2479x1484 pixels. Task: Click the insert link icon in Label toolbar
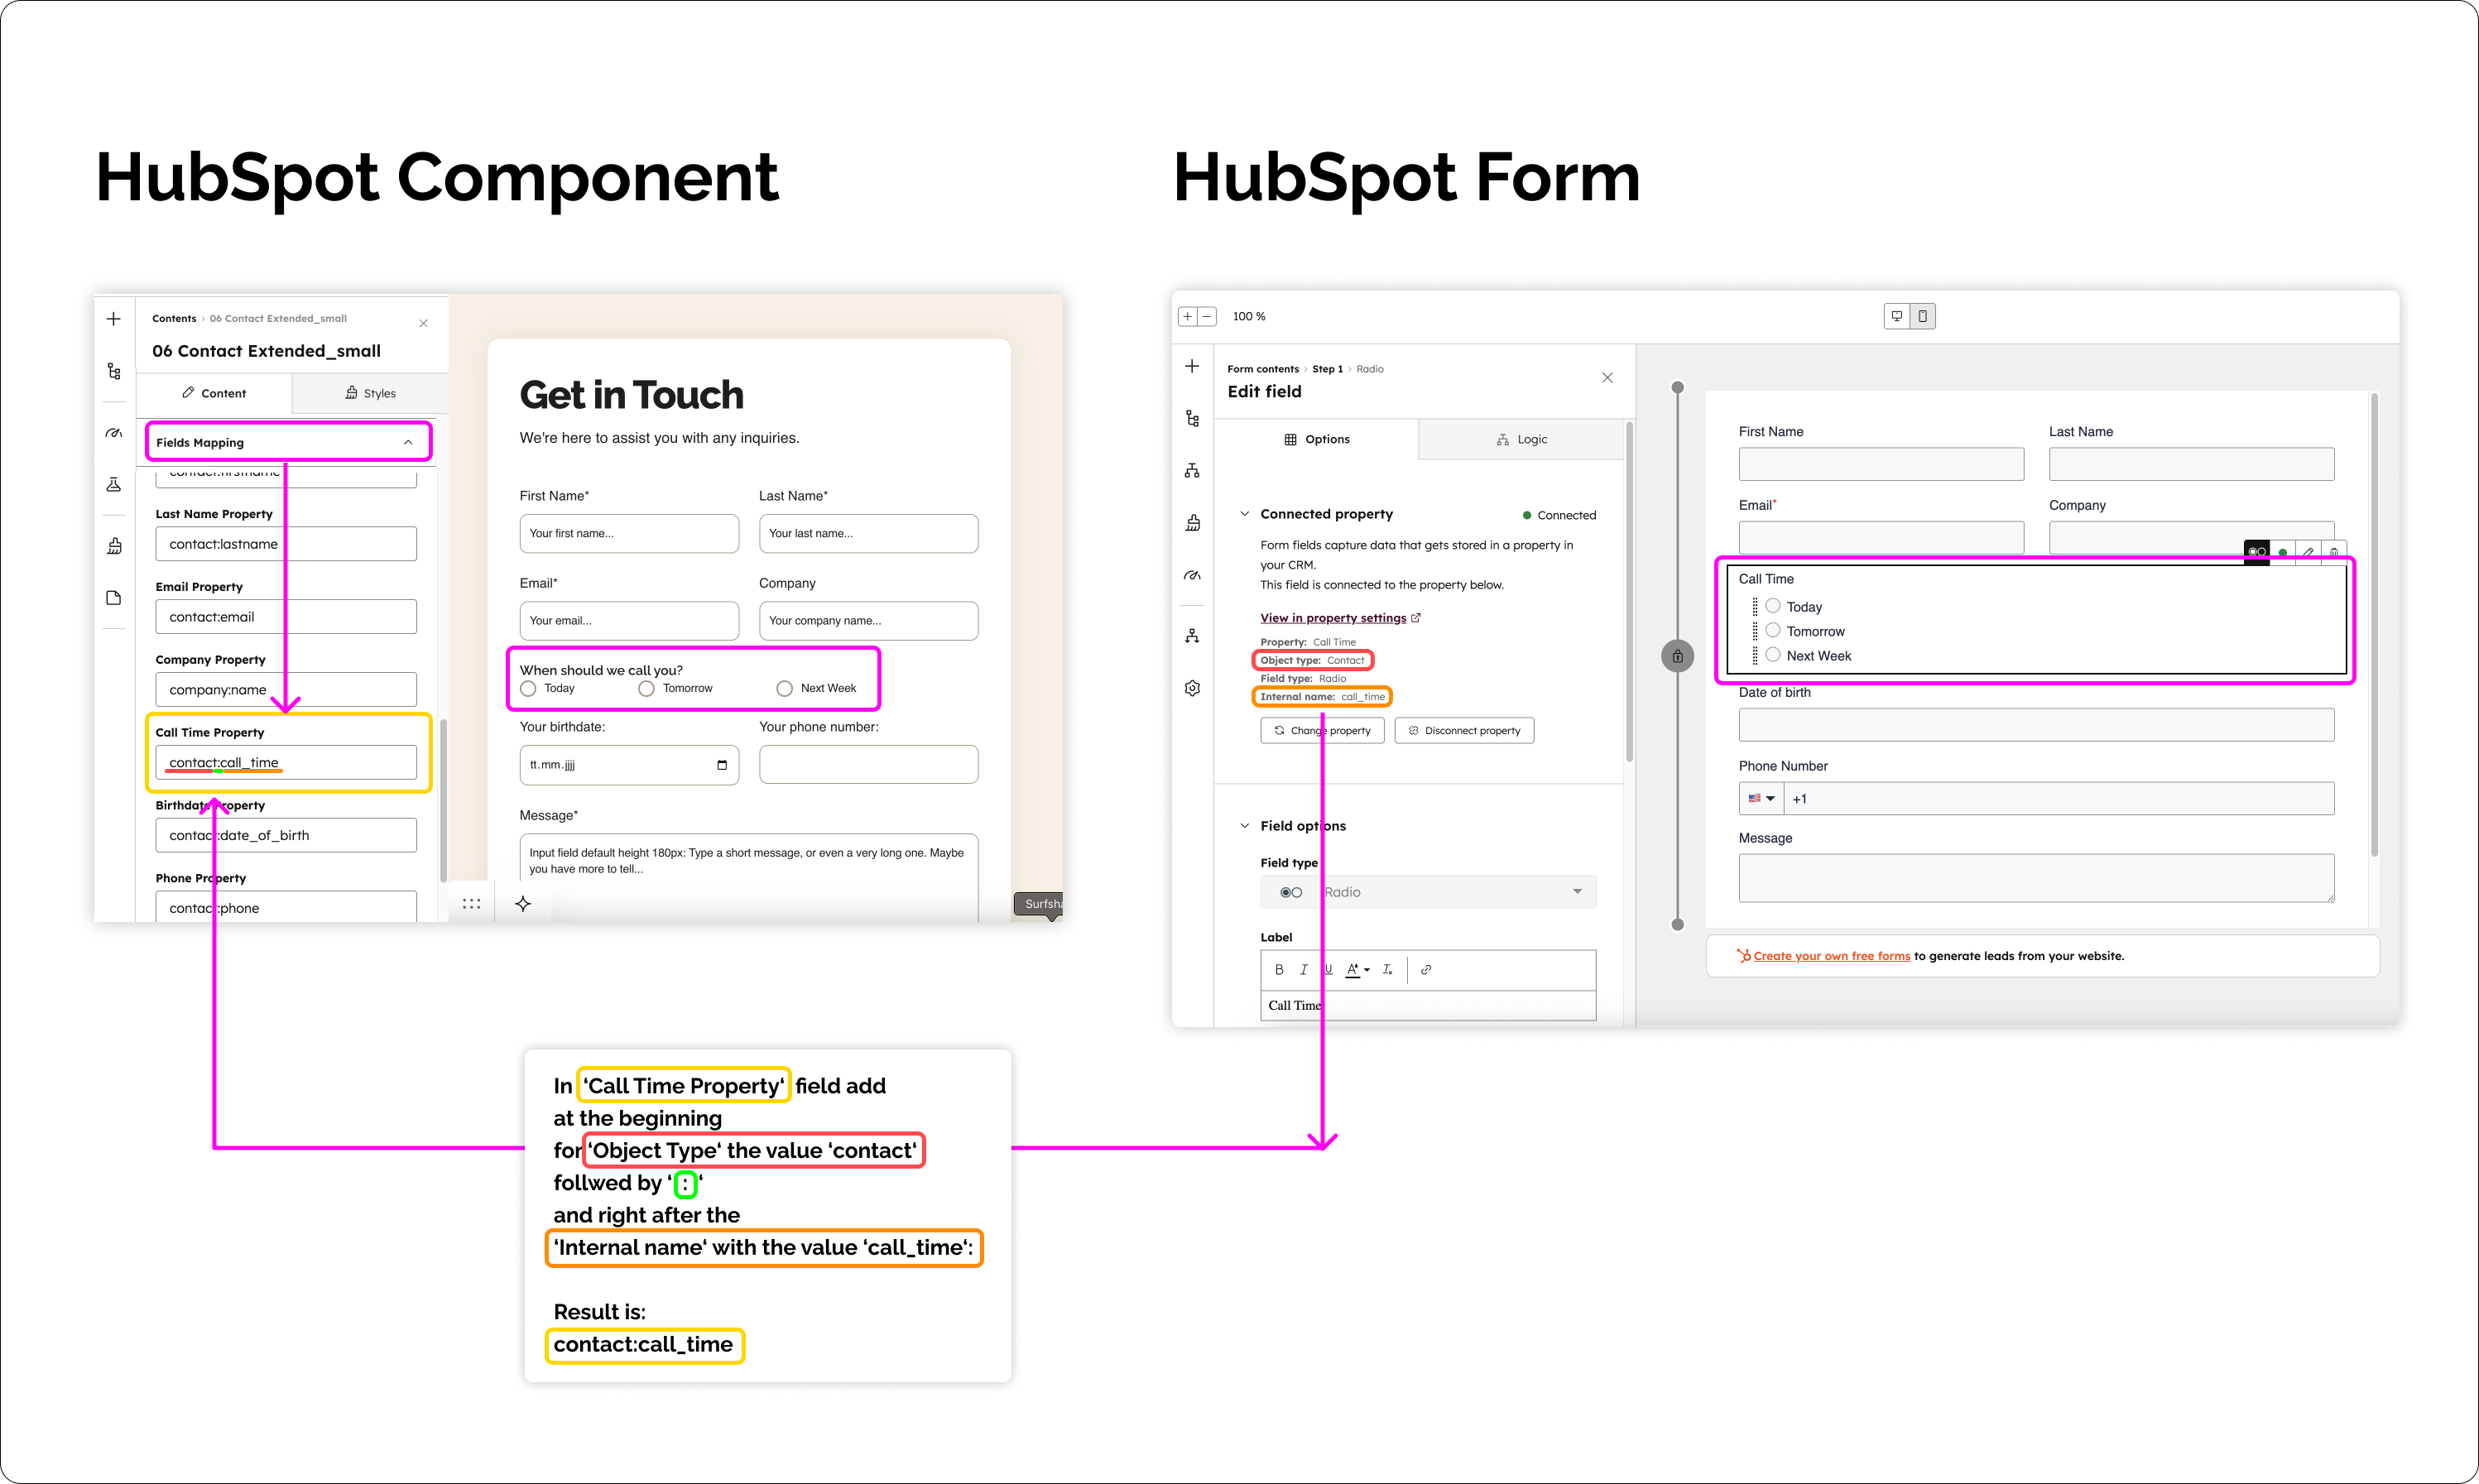(x=1426, y=969)
